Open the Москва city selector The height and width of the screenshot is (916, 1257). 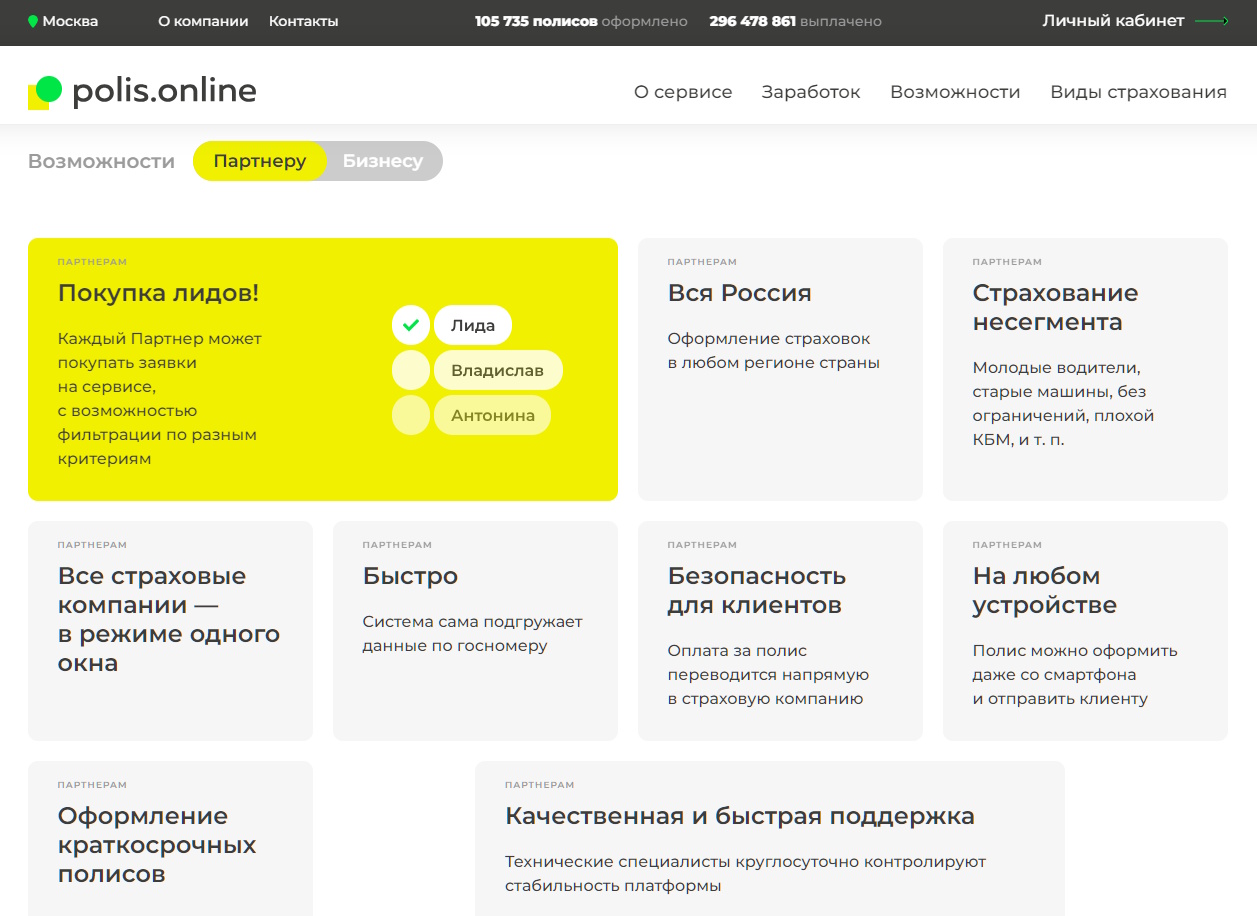point(69,21)
